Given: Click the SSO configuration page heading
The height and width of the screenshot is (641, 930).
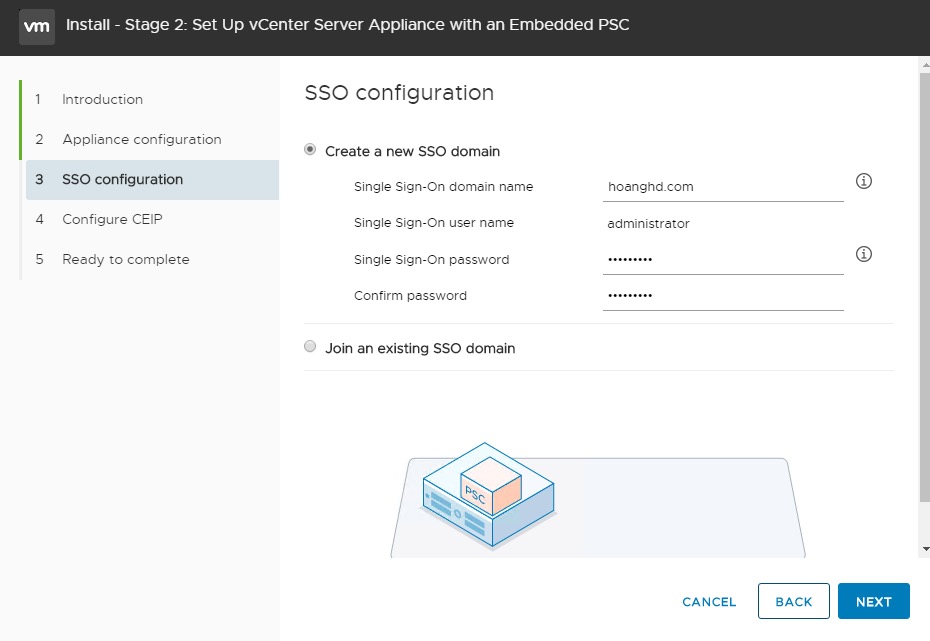Looking at the screenshot, I should [x=399, y=93].
